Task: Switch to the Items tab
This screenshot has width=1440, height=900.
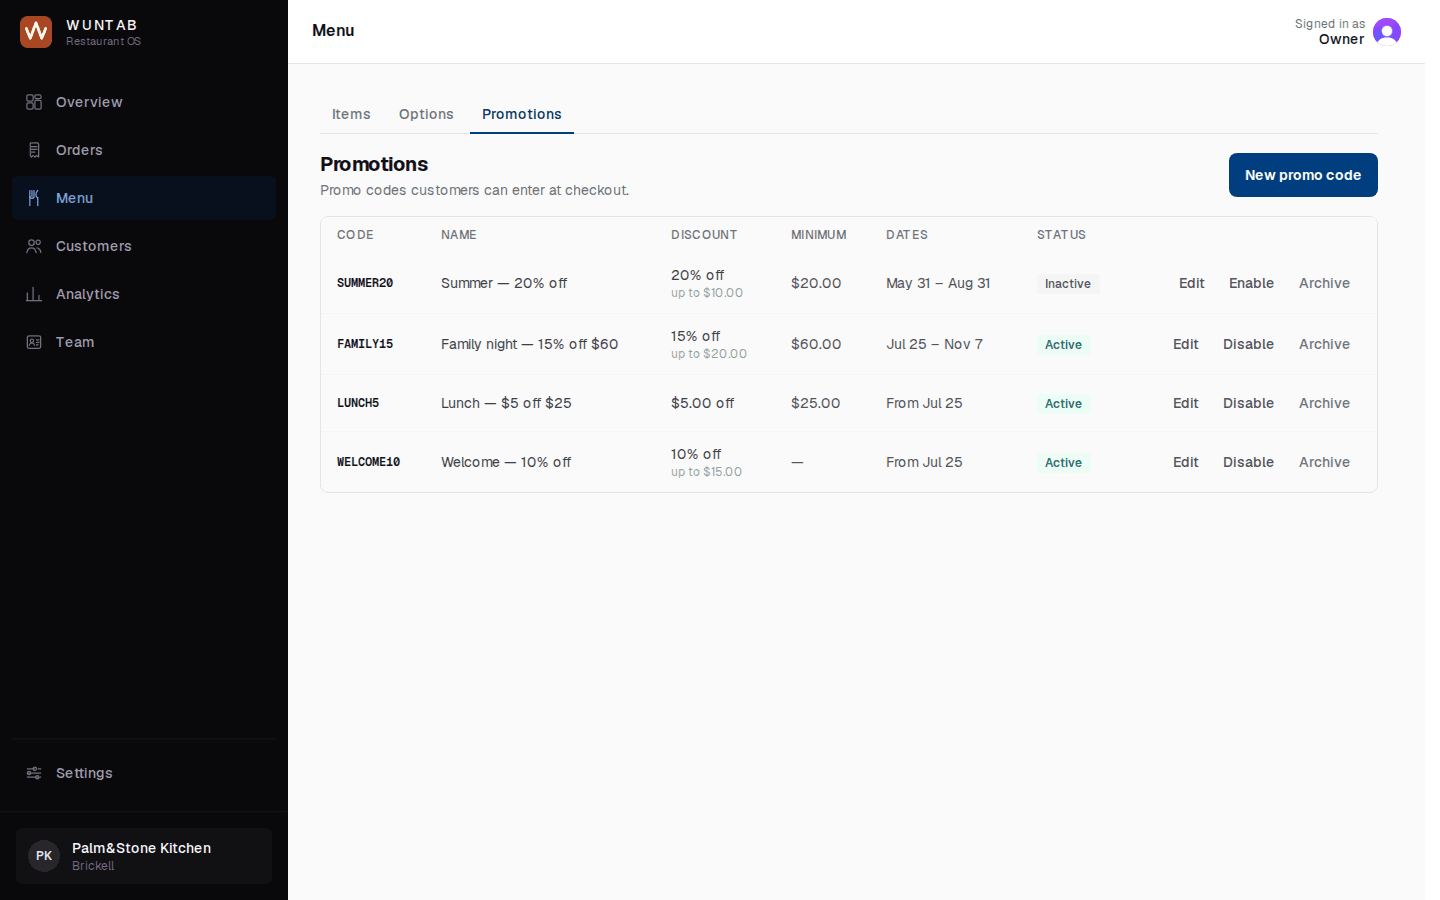Action: (351, 114)
